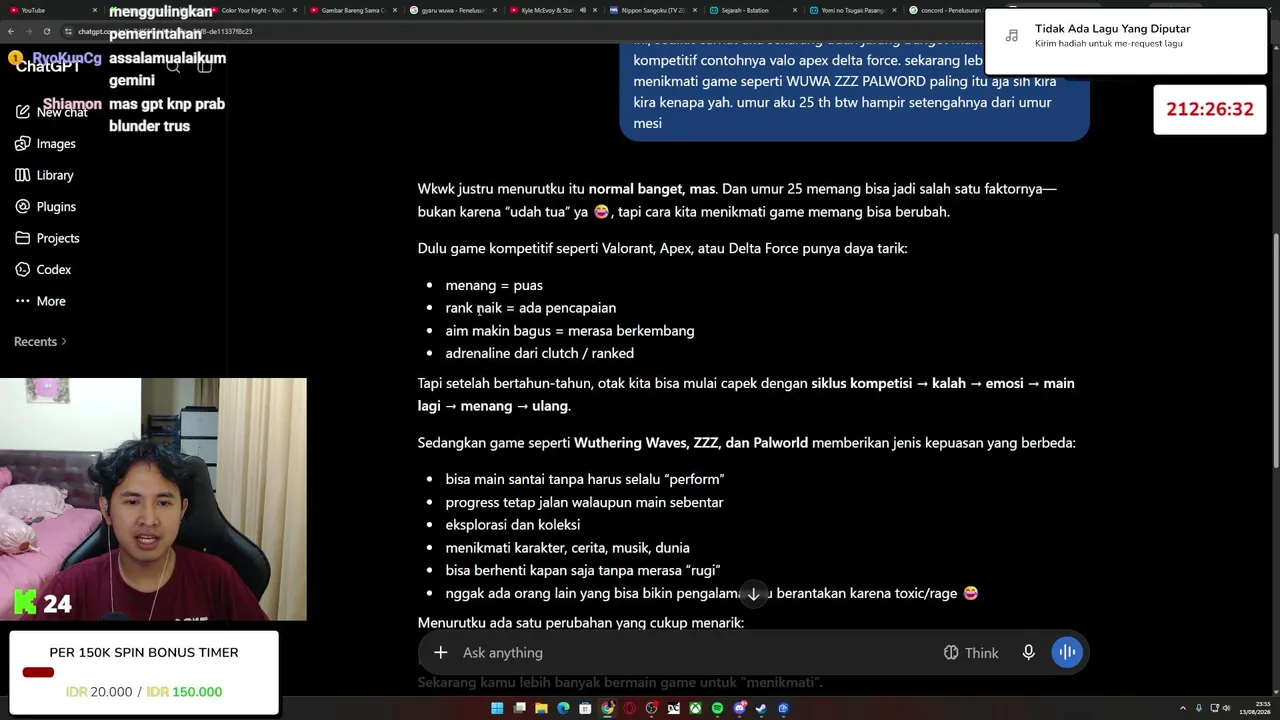The image size is (1280, 720).
Task: Click the plus attach button in composer
Action: tap(440, 653)
